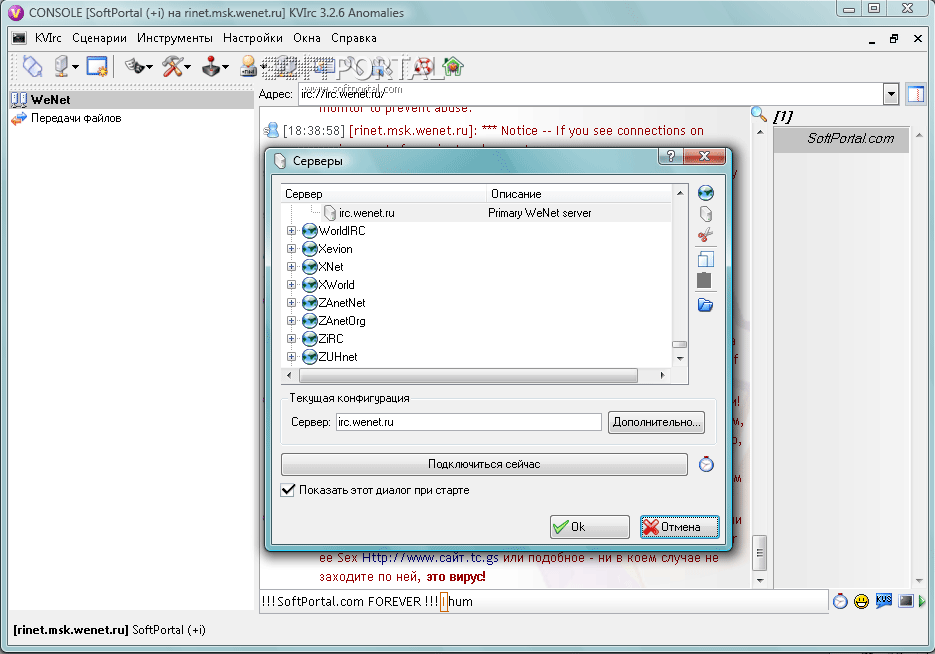The width and height of the screenshot is (935, 654).
Task: Click the blue folder import icon
Action: [x=705, y=305]
